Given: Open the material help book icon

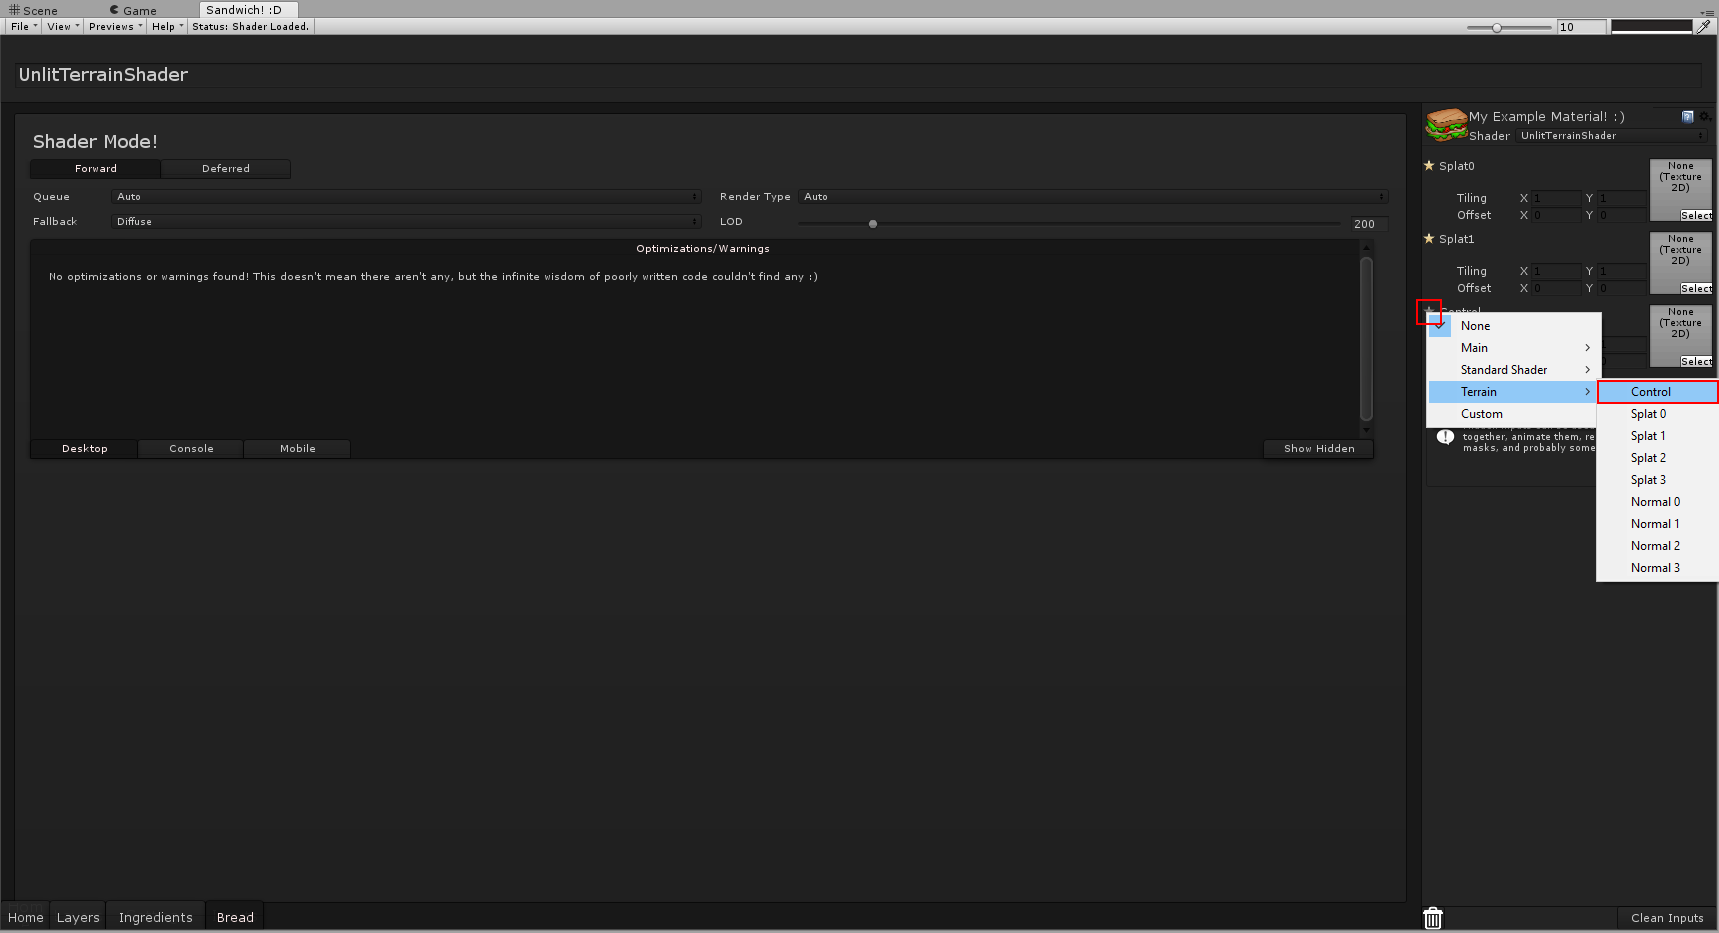Looking at the screenshot, I should pyautogui.click(x=1688, y=116).
